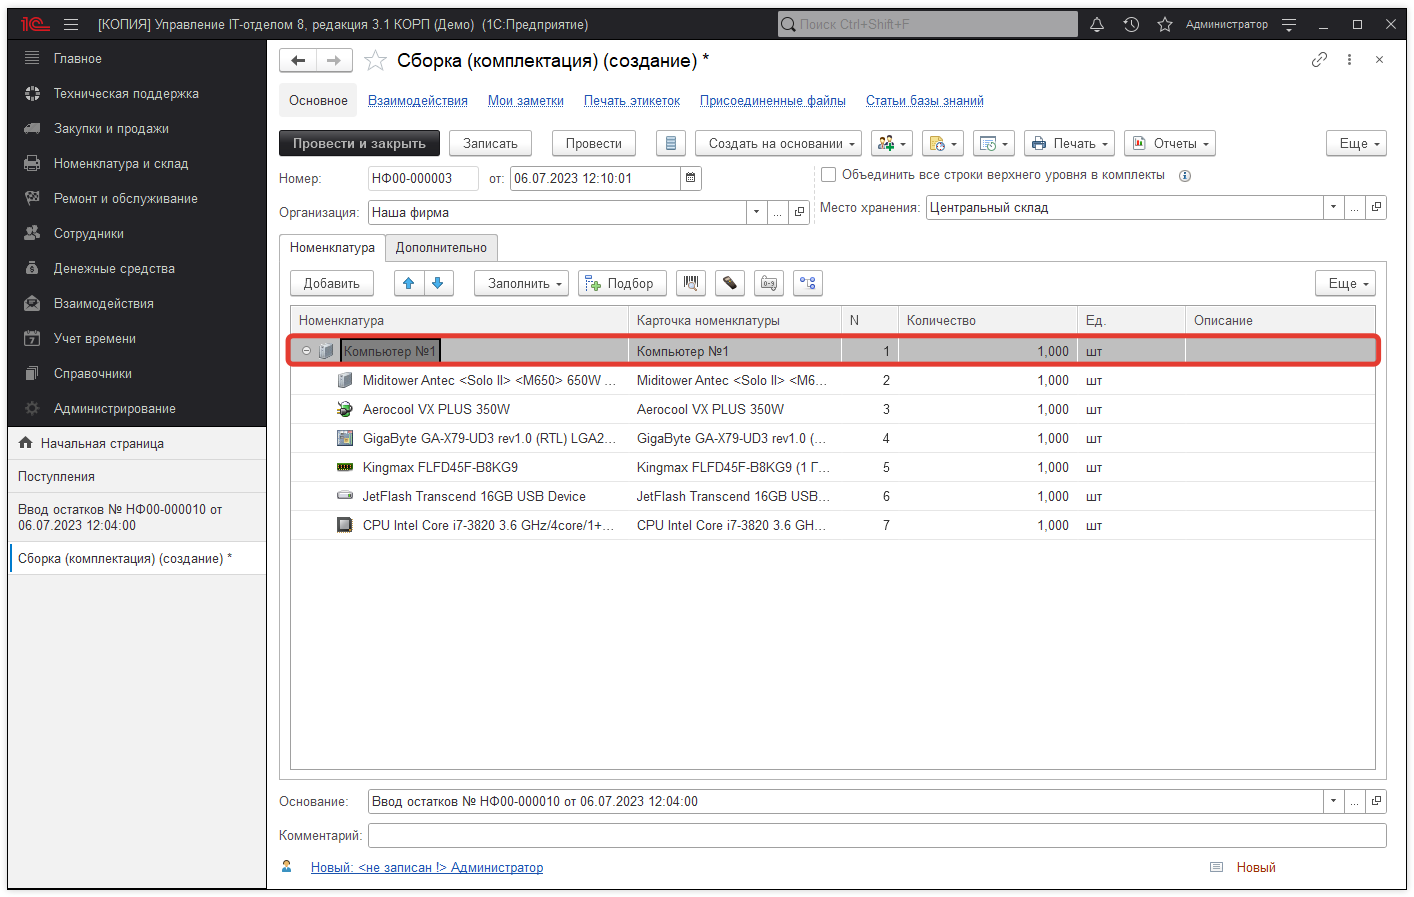Open the history clock icon
Screen dimensions: 1414x897
click(x=1131, y=24)
